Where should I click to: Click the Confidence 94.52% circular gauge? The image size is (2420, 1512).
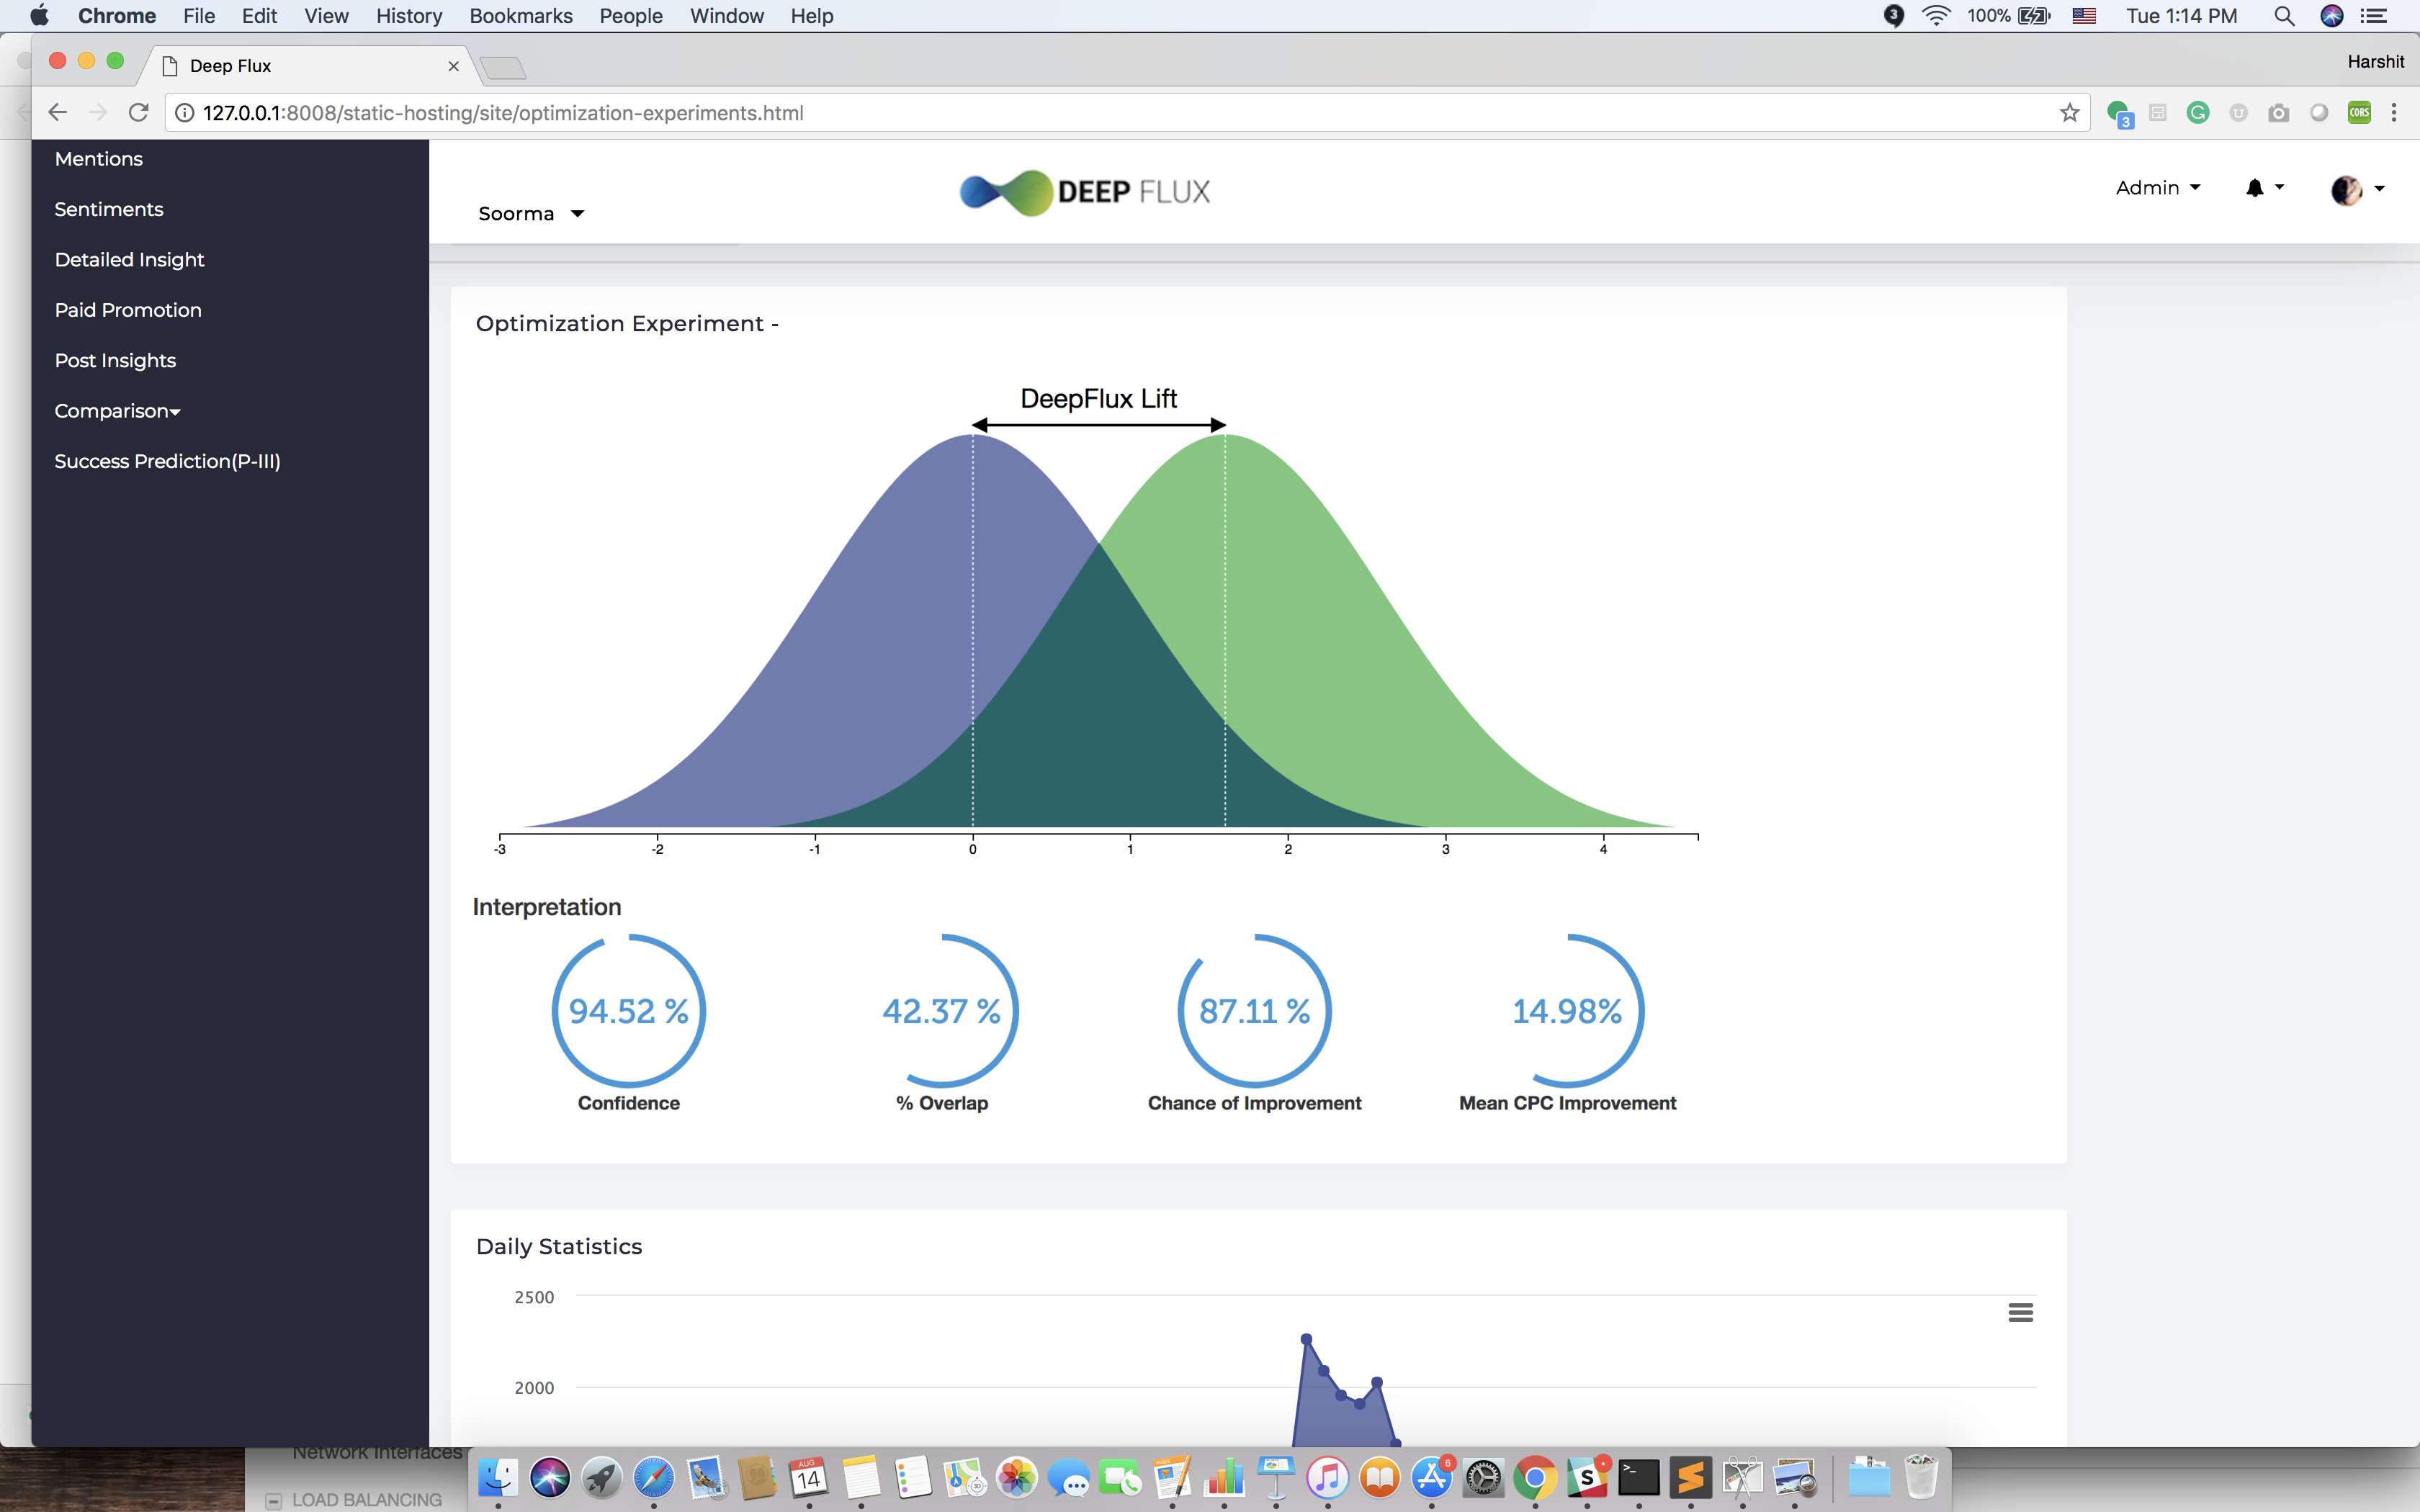tap(628, 1011)
